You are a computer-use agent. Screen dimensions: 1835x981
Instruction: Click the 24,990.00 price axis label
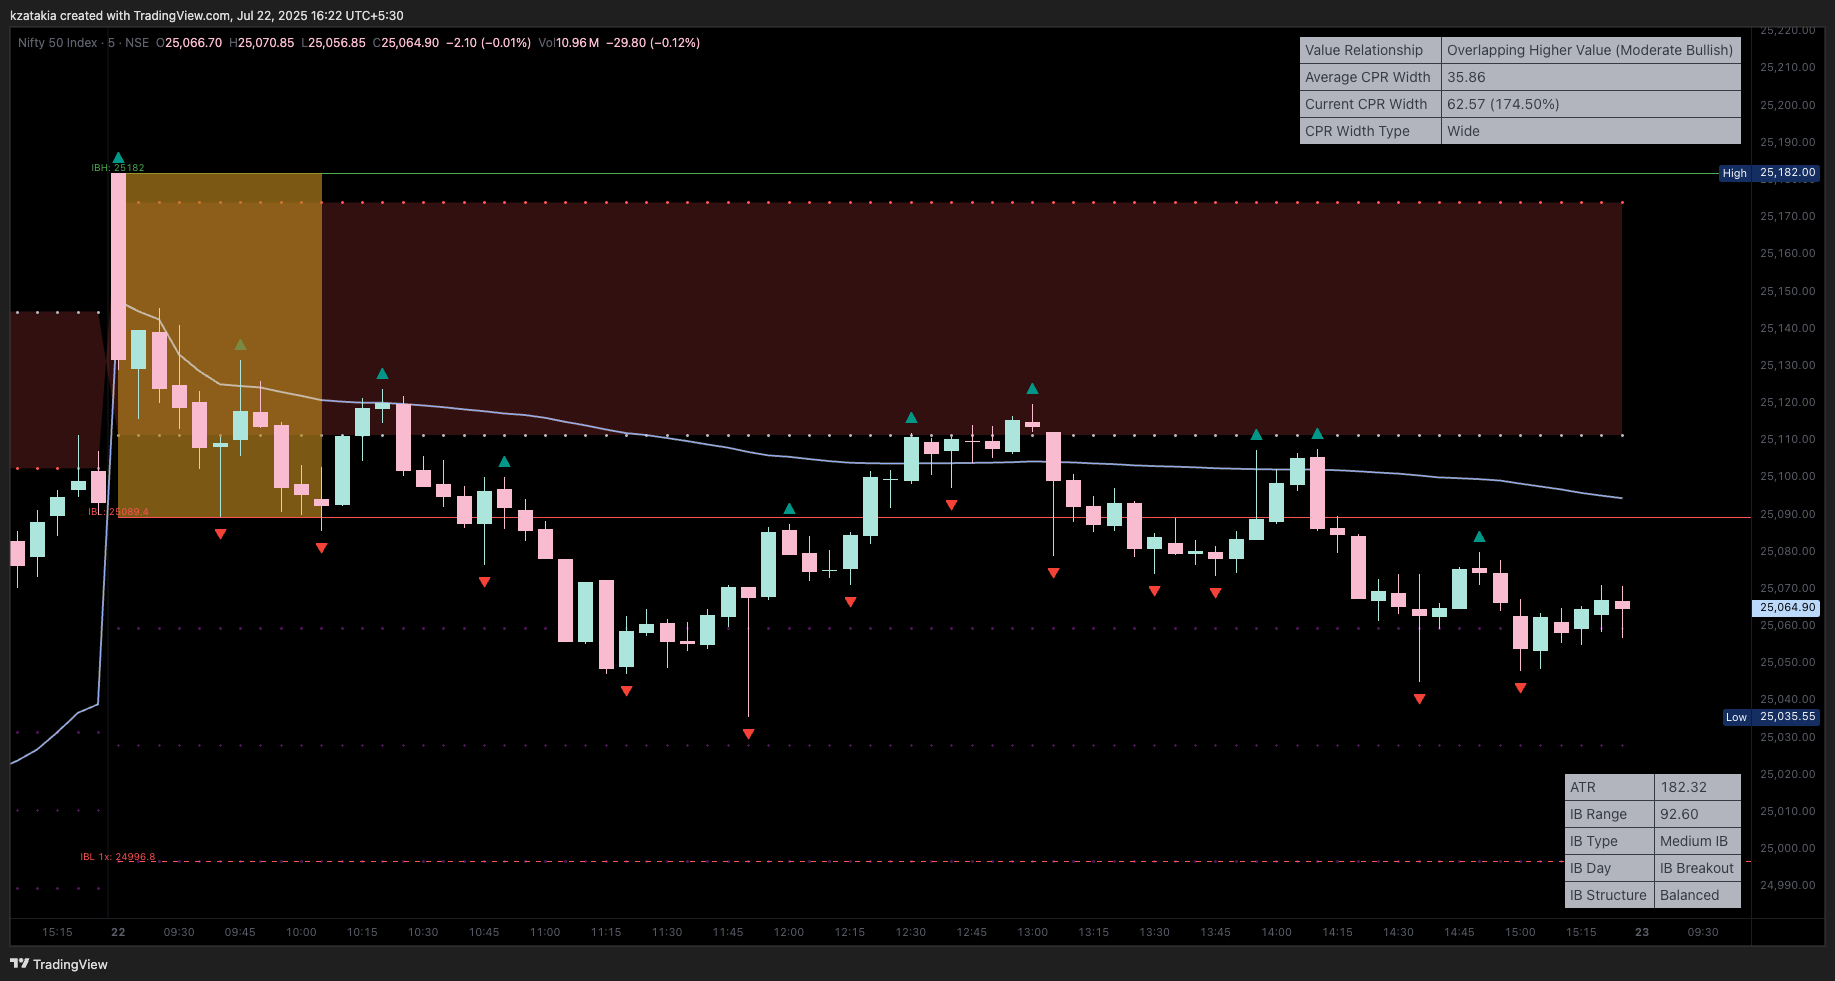(x=1788, y=885)
